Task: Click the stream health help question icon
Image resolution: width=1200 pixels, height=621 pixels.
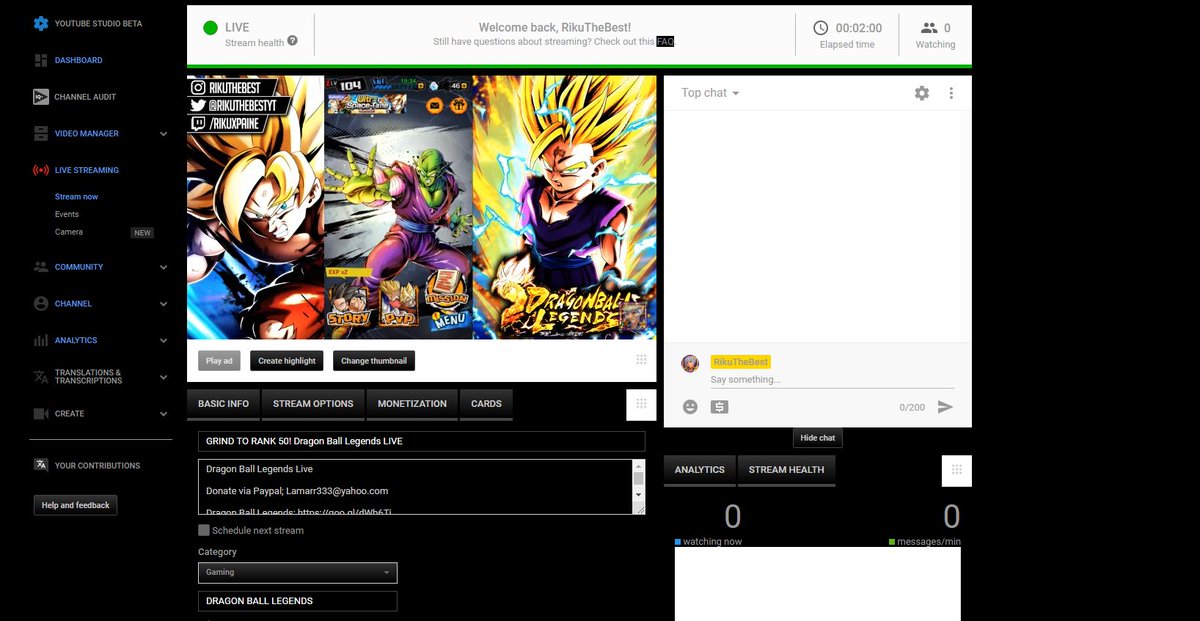Action: (x=293, y=41)
